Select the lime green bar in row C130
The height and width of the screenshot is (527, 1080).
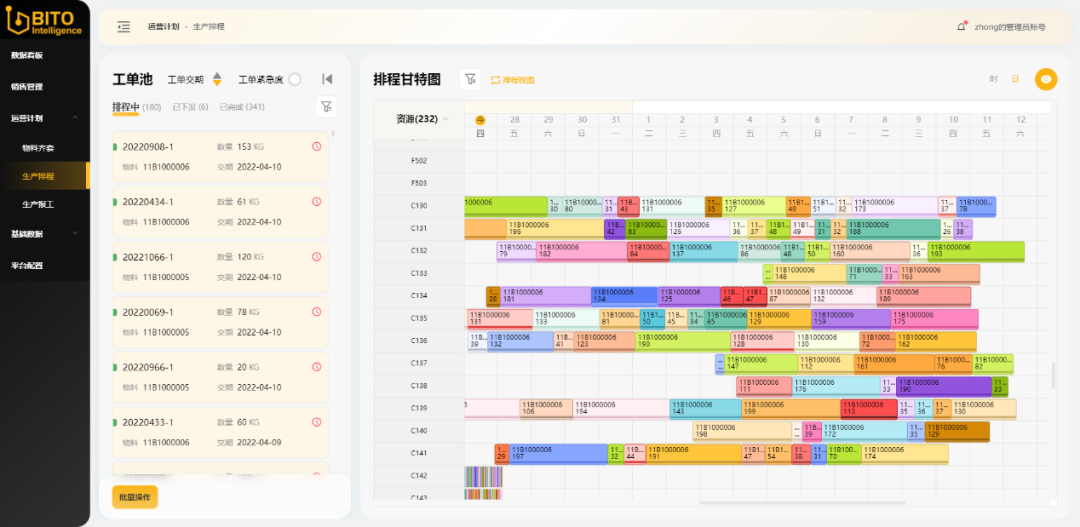[507, 206]
